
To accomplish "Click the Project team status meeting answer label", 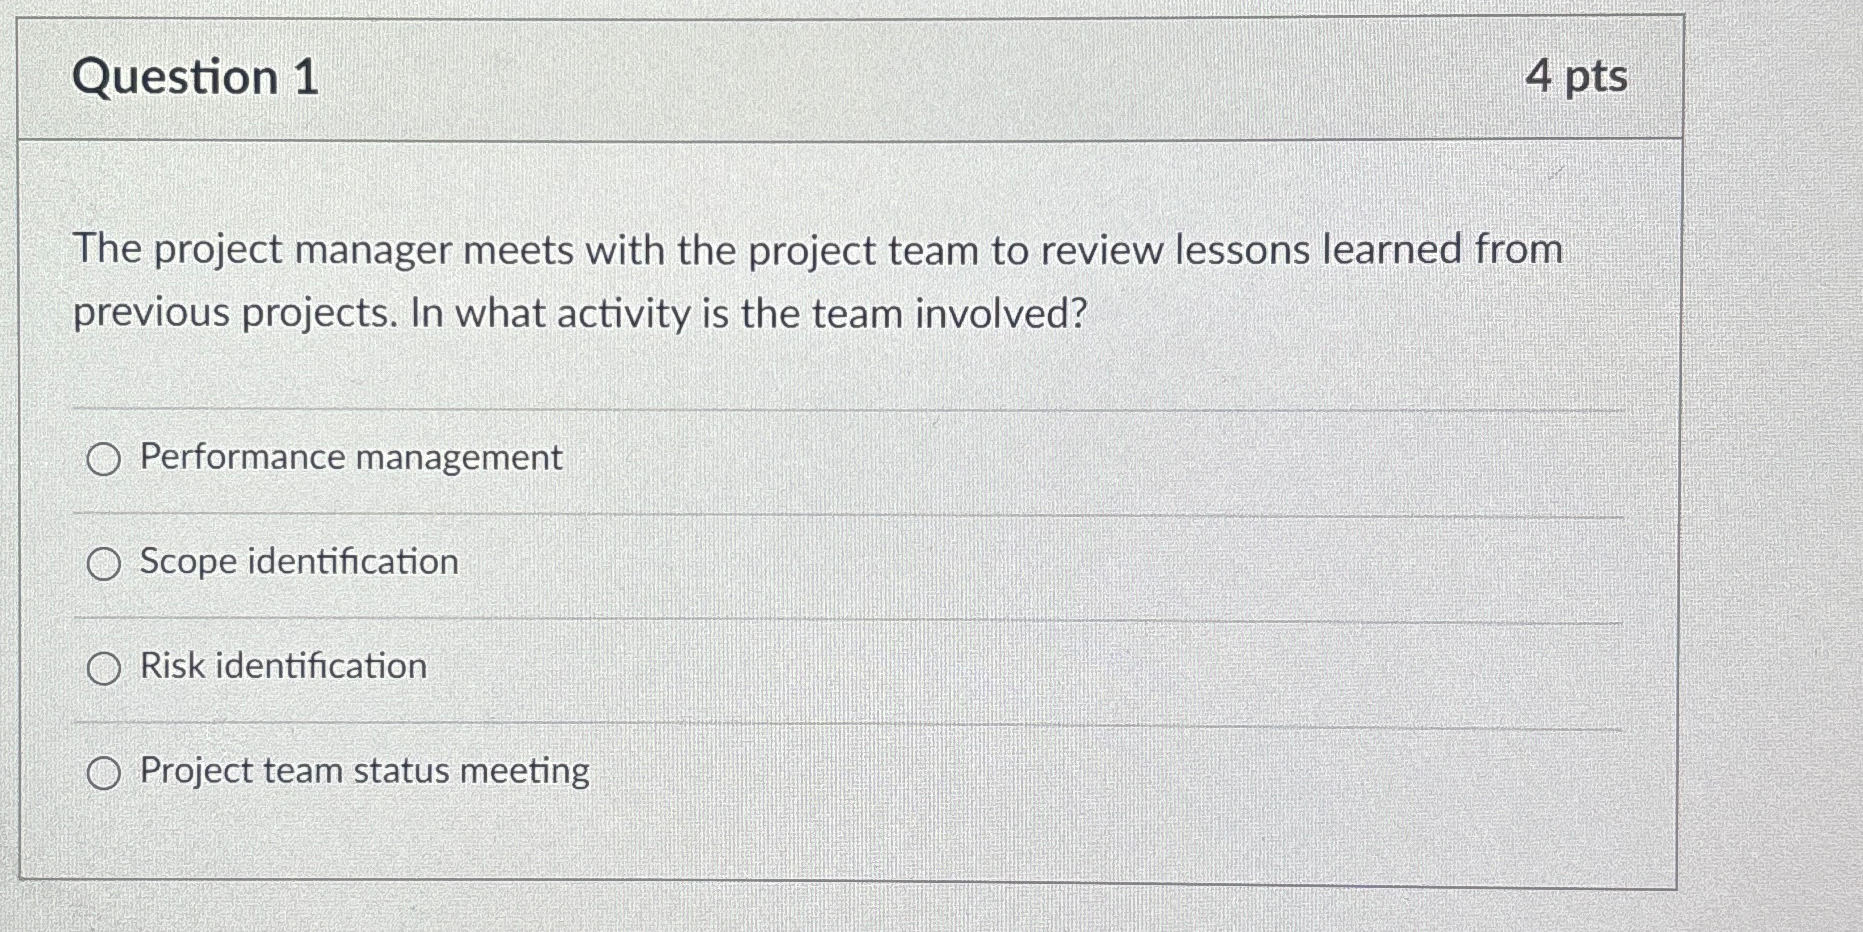I will point(364,770).
